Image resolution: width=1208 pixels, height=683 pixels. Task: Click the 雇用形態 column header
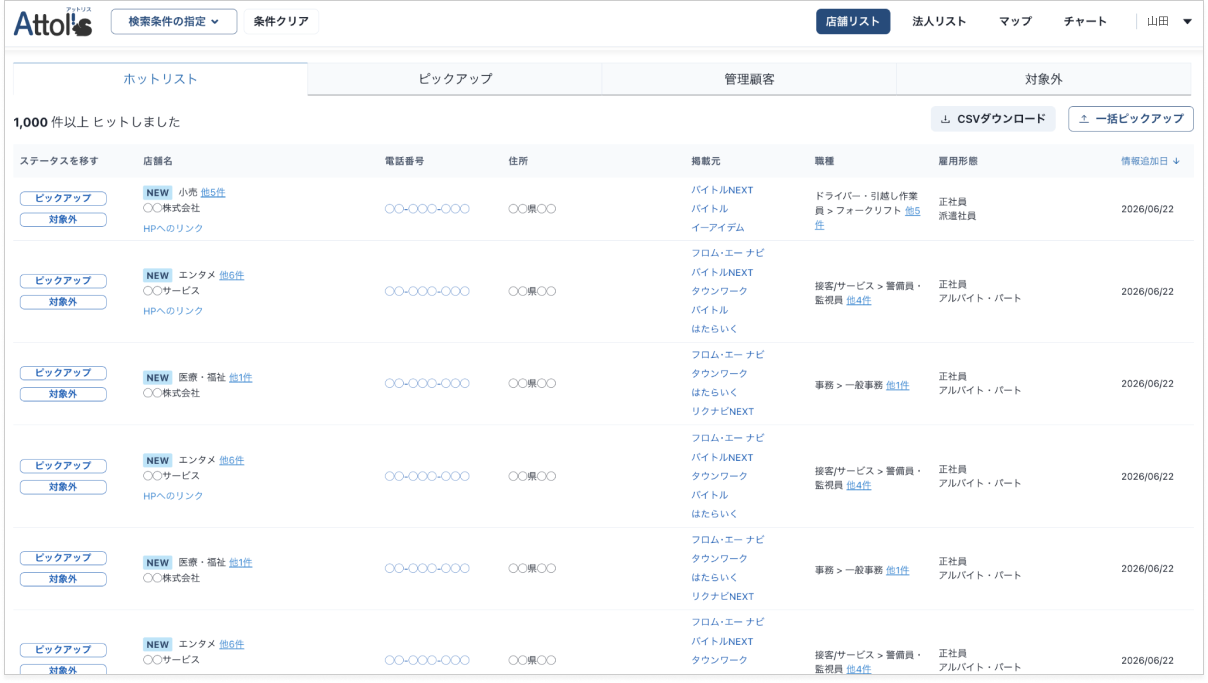pos(958,161)
